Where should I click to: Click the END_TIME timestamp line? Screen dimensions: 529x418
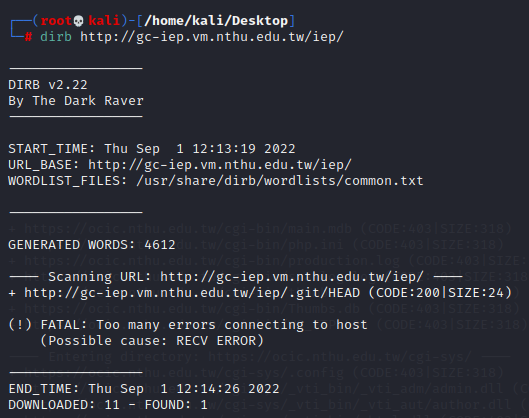pyautogui.click(x=144, y=389)
